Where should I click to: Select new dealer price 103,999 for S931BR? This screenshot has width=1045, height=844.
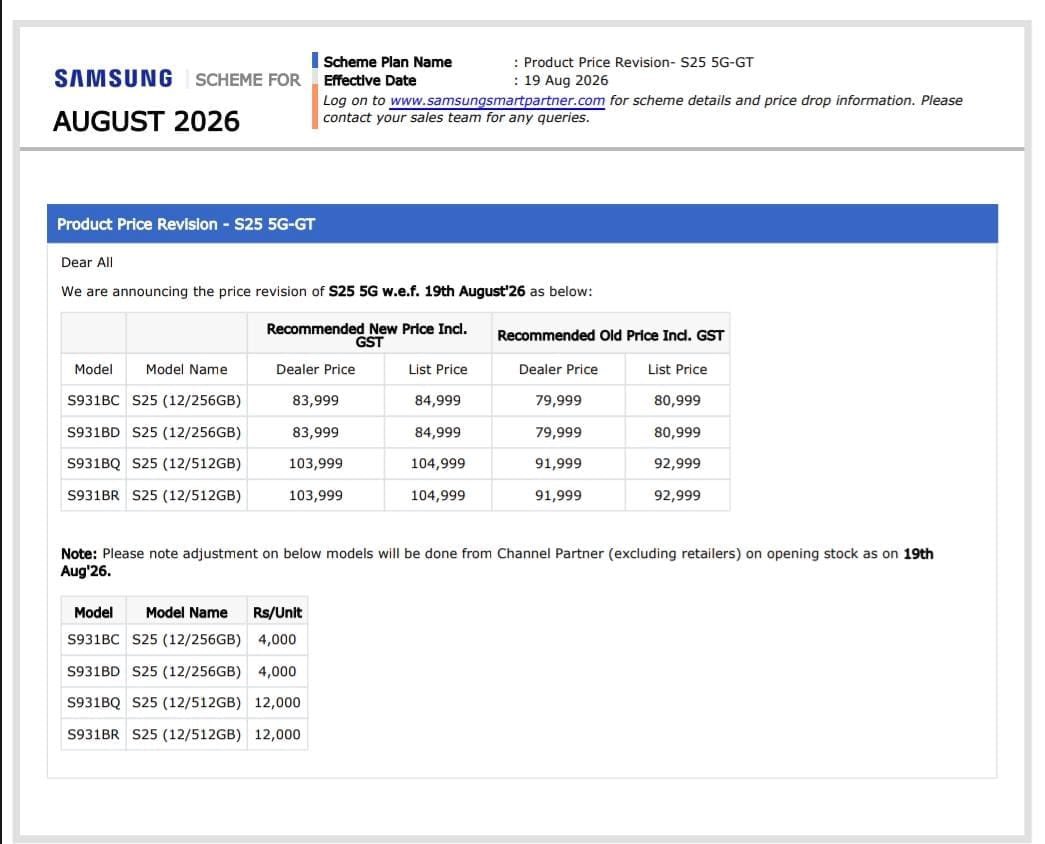316,495
